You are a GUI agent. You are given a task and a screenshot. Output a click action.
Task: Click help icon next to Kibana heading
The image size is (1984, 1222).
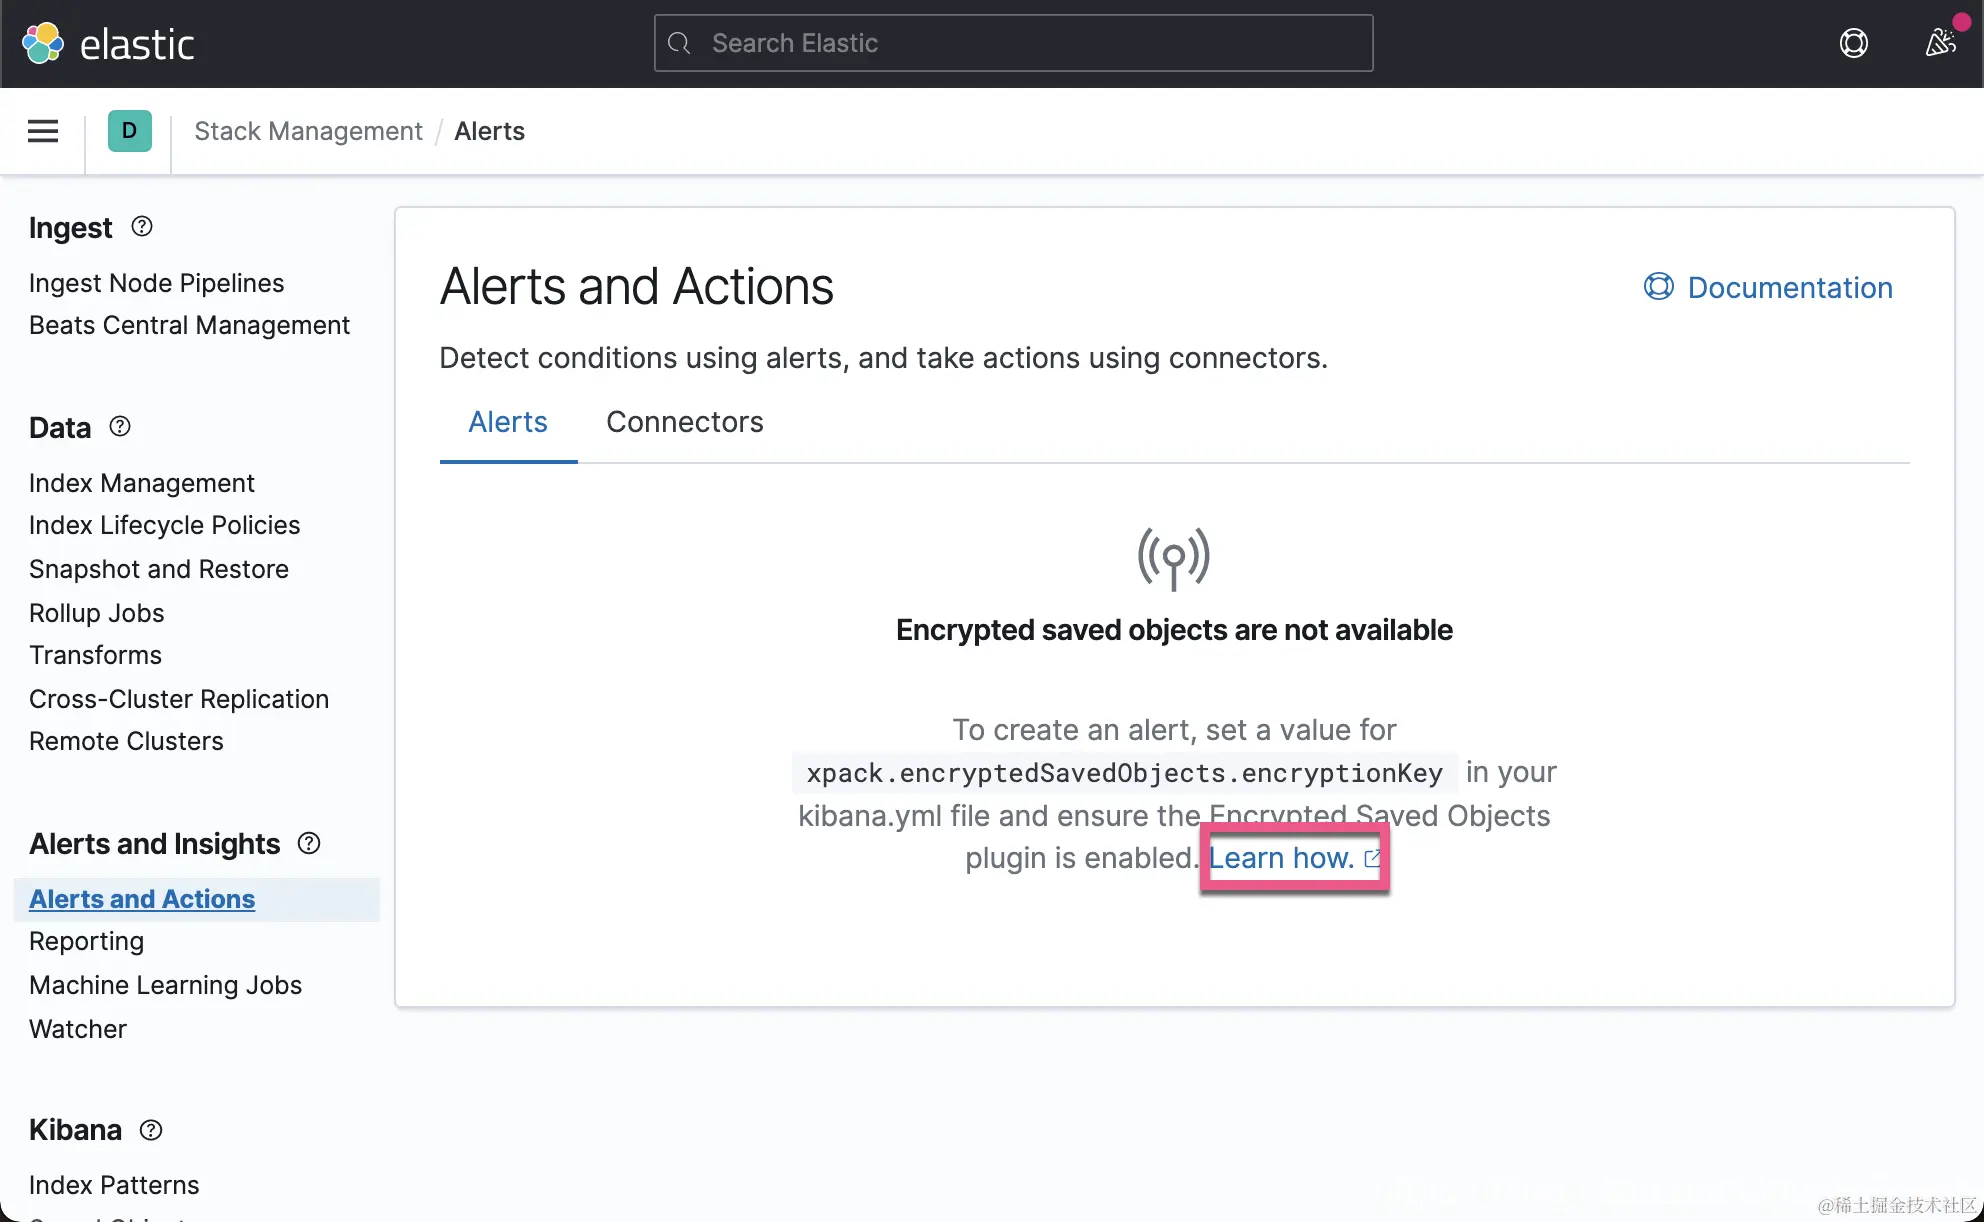coord(151,1130)
